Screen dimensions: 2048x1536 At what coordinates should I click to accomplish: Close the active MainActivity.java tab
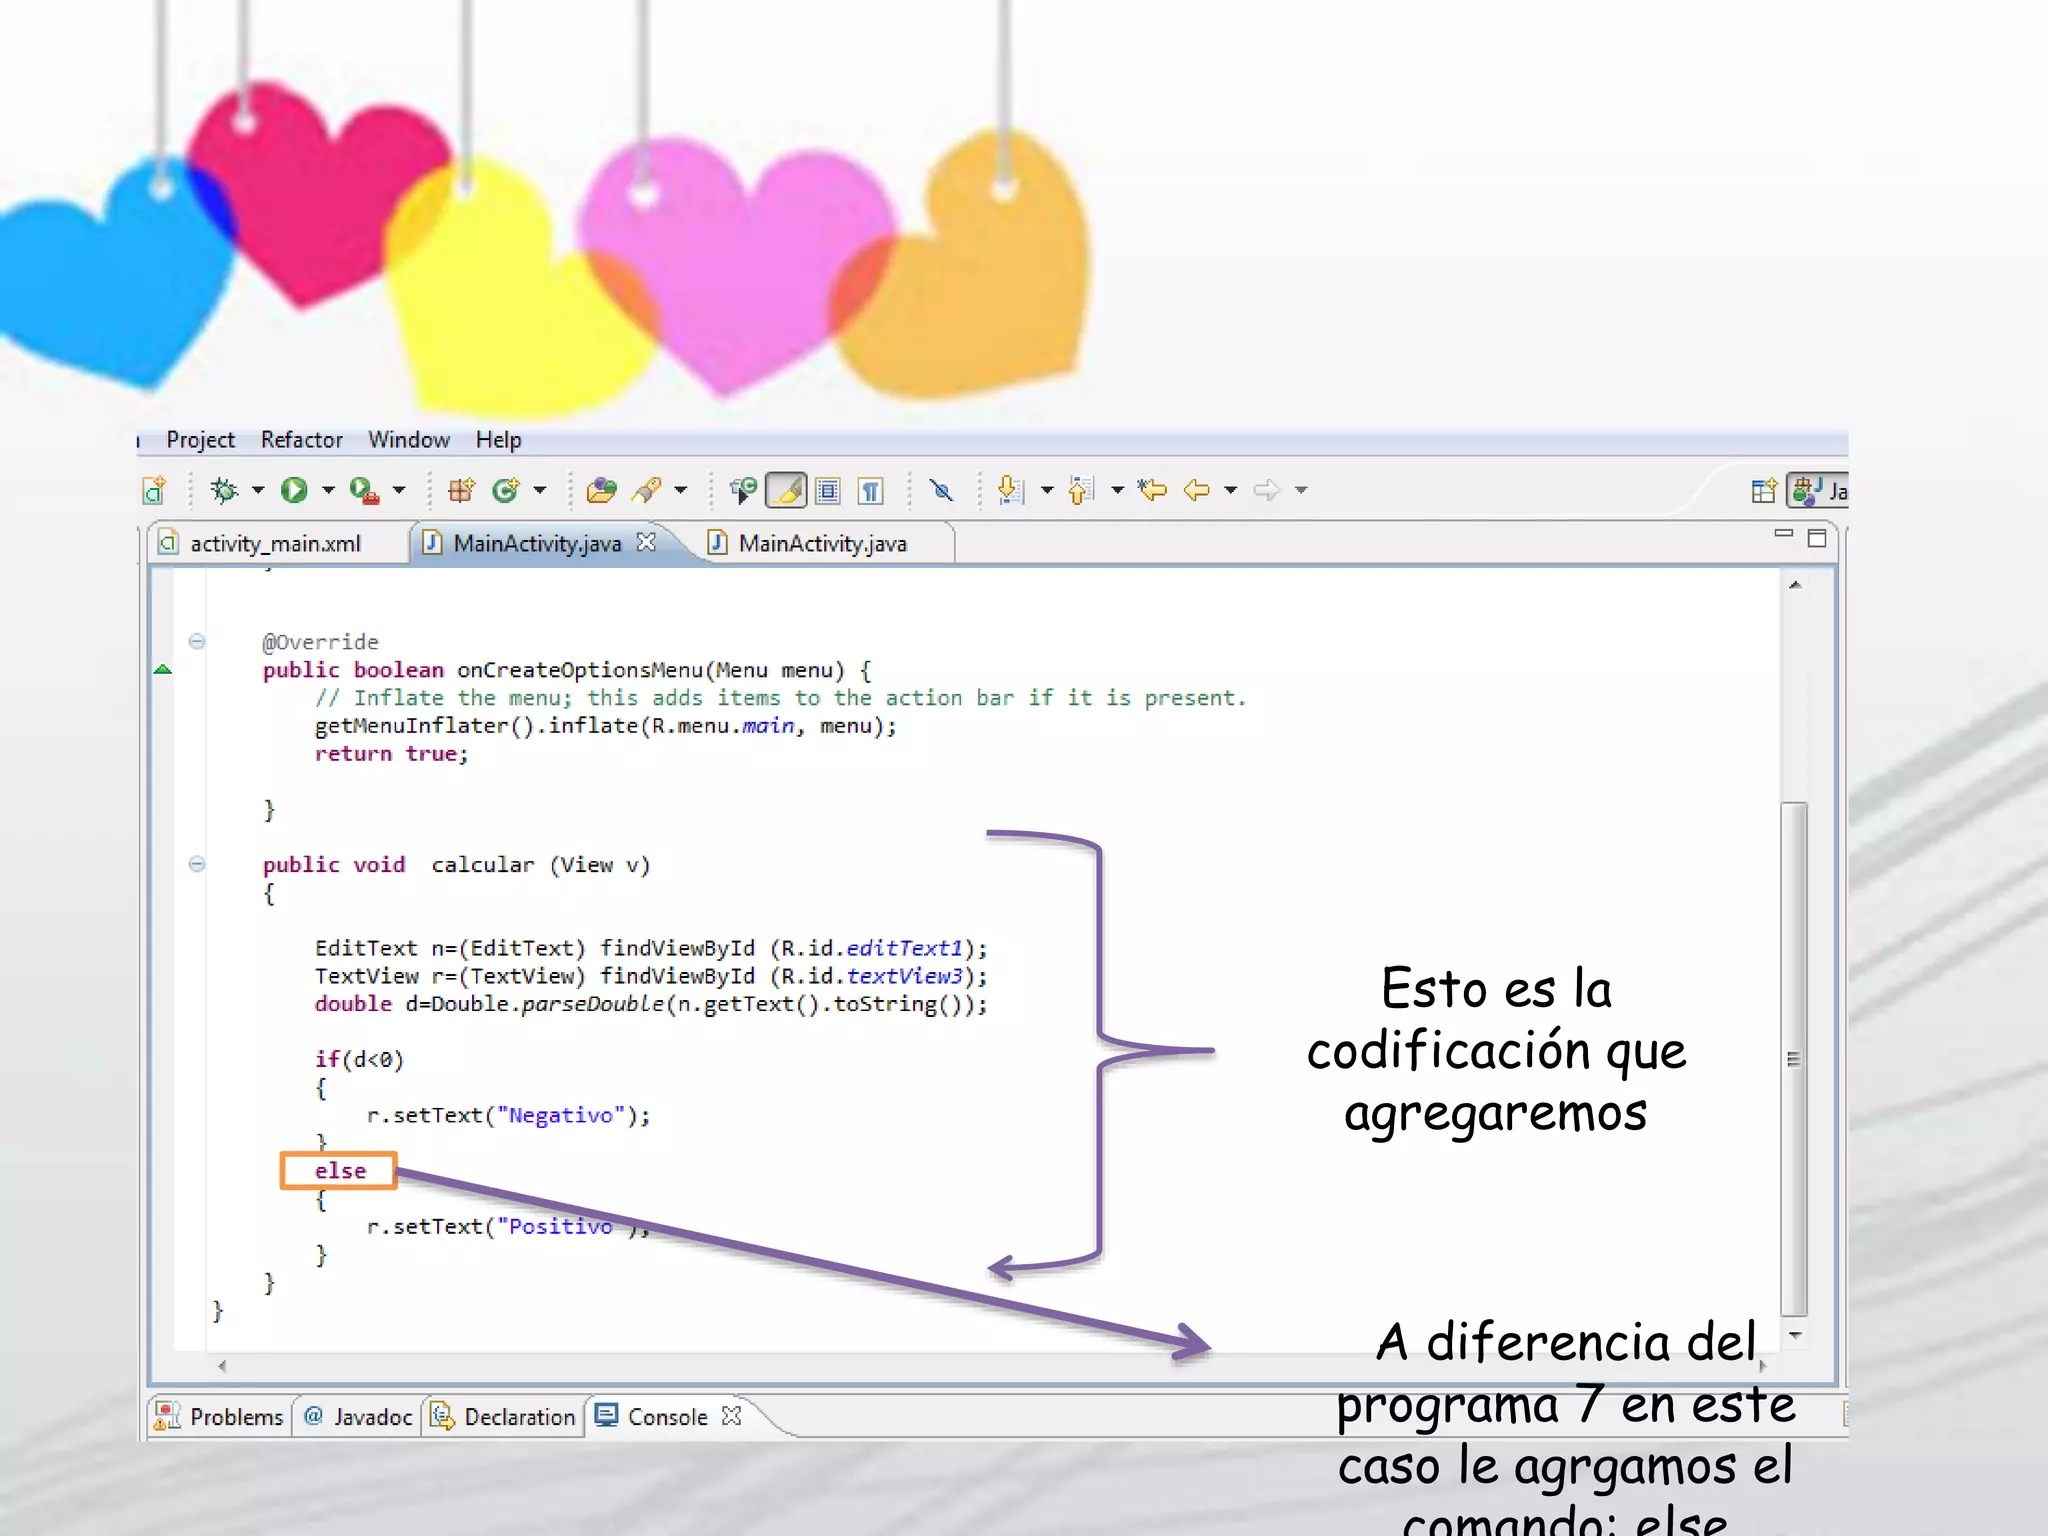coord(647,542)
